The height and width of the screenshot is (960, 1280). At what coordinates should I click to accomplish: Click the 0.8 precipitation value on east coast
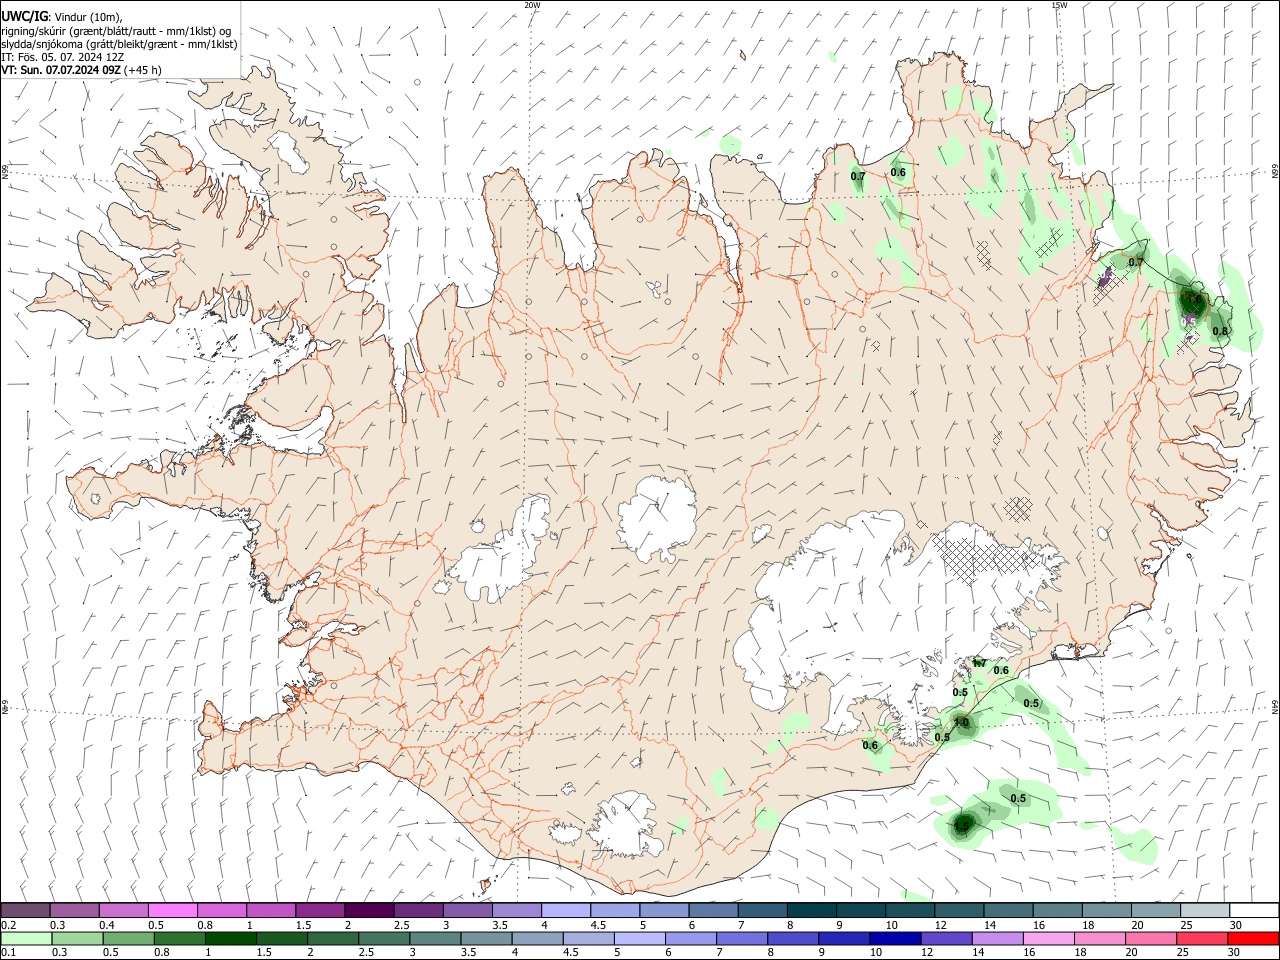1220,331
